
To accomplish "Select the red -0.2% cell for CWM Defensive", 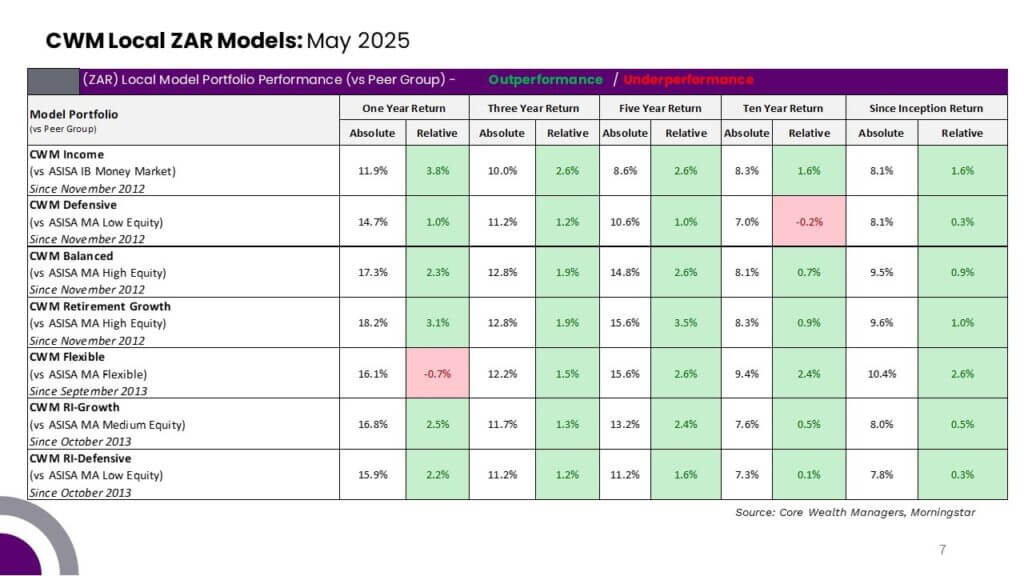I will pos(808,221).
